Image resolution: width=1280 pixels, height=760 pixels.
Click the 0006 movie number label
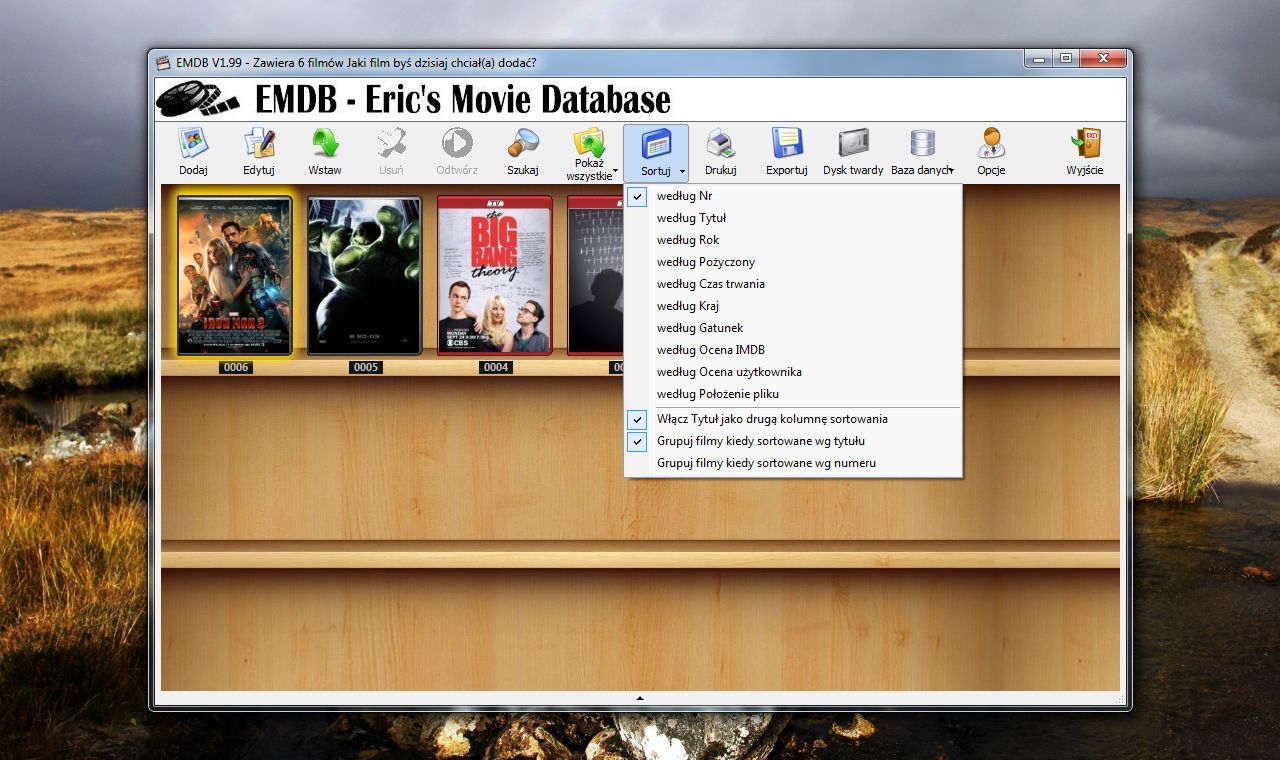pyautogui.click(x=236, y=368)
